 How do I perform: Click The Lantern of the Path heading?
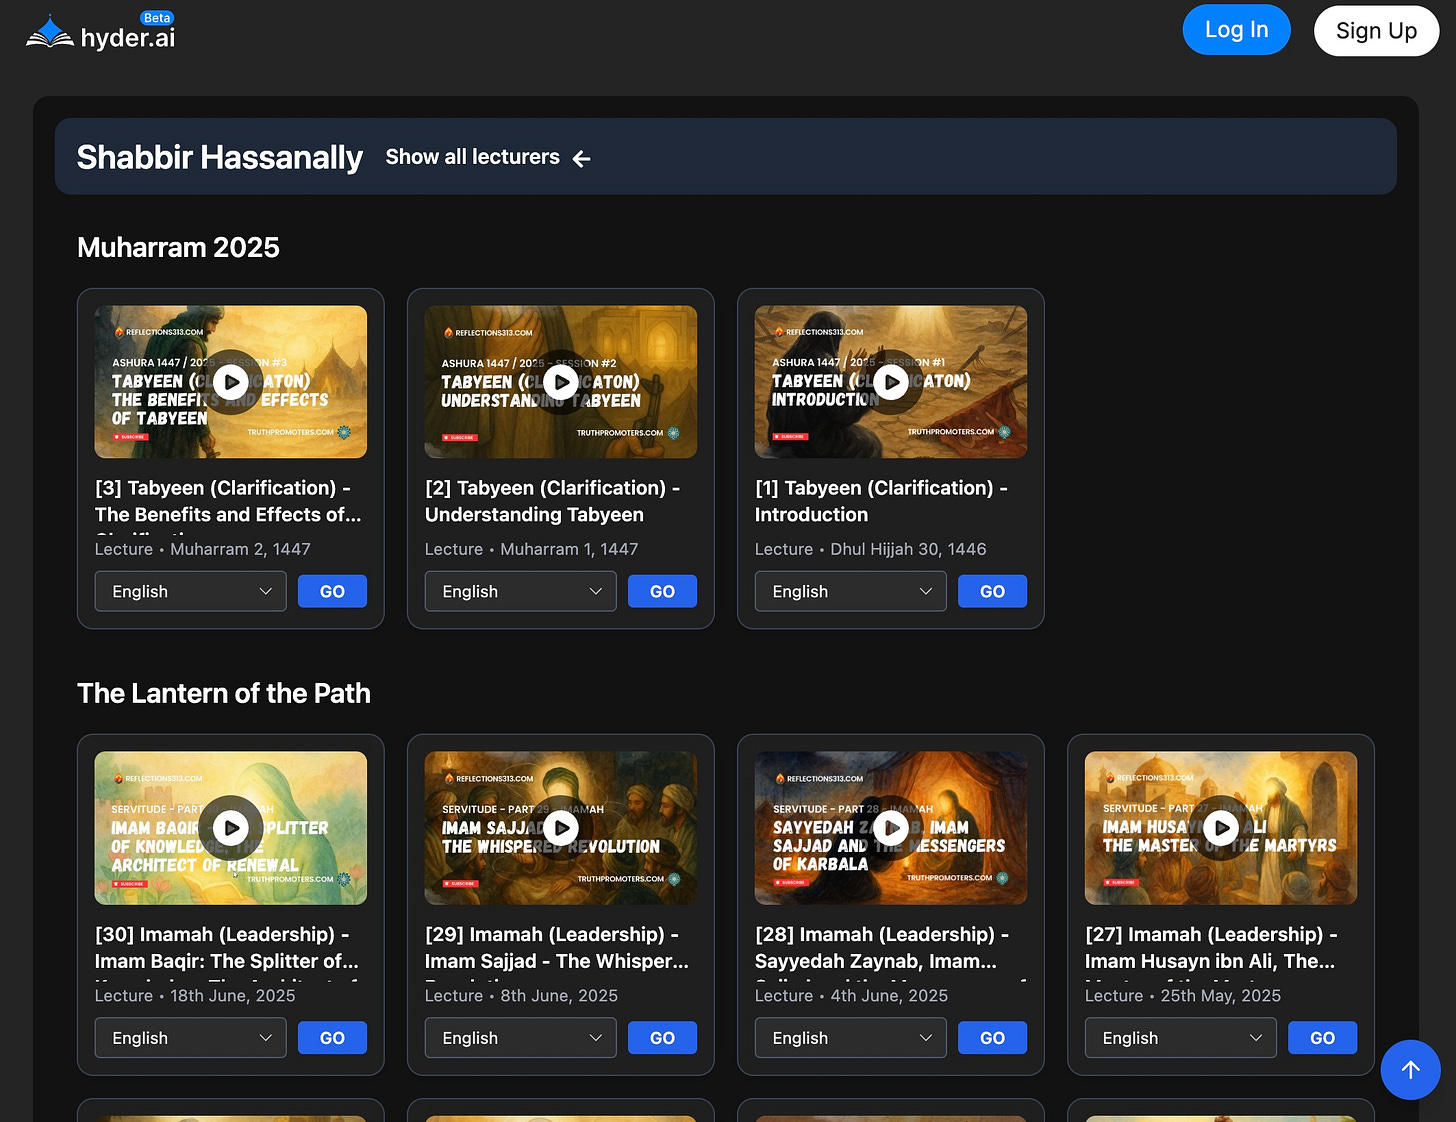click(224, 693)
